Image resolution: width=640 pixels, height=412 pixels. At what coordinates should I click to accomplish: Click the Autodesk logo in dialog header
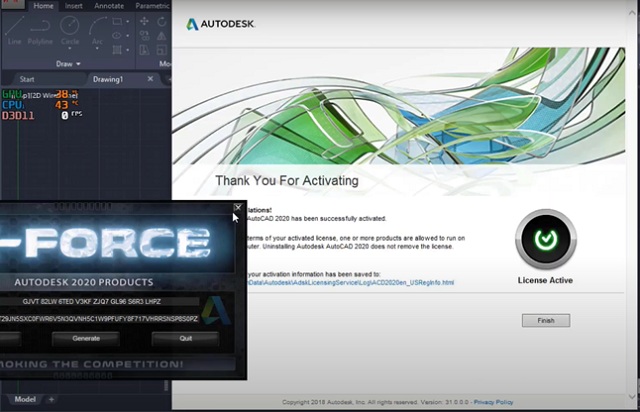click(220, 24)
